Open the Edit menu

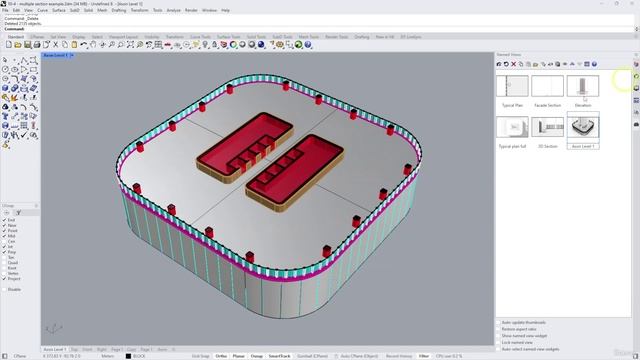(x=16, y=10)
